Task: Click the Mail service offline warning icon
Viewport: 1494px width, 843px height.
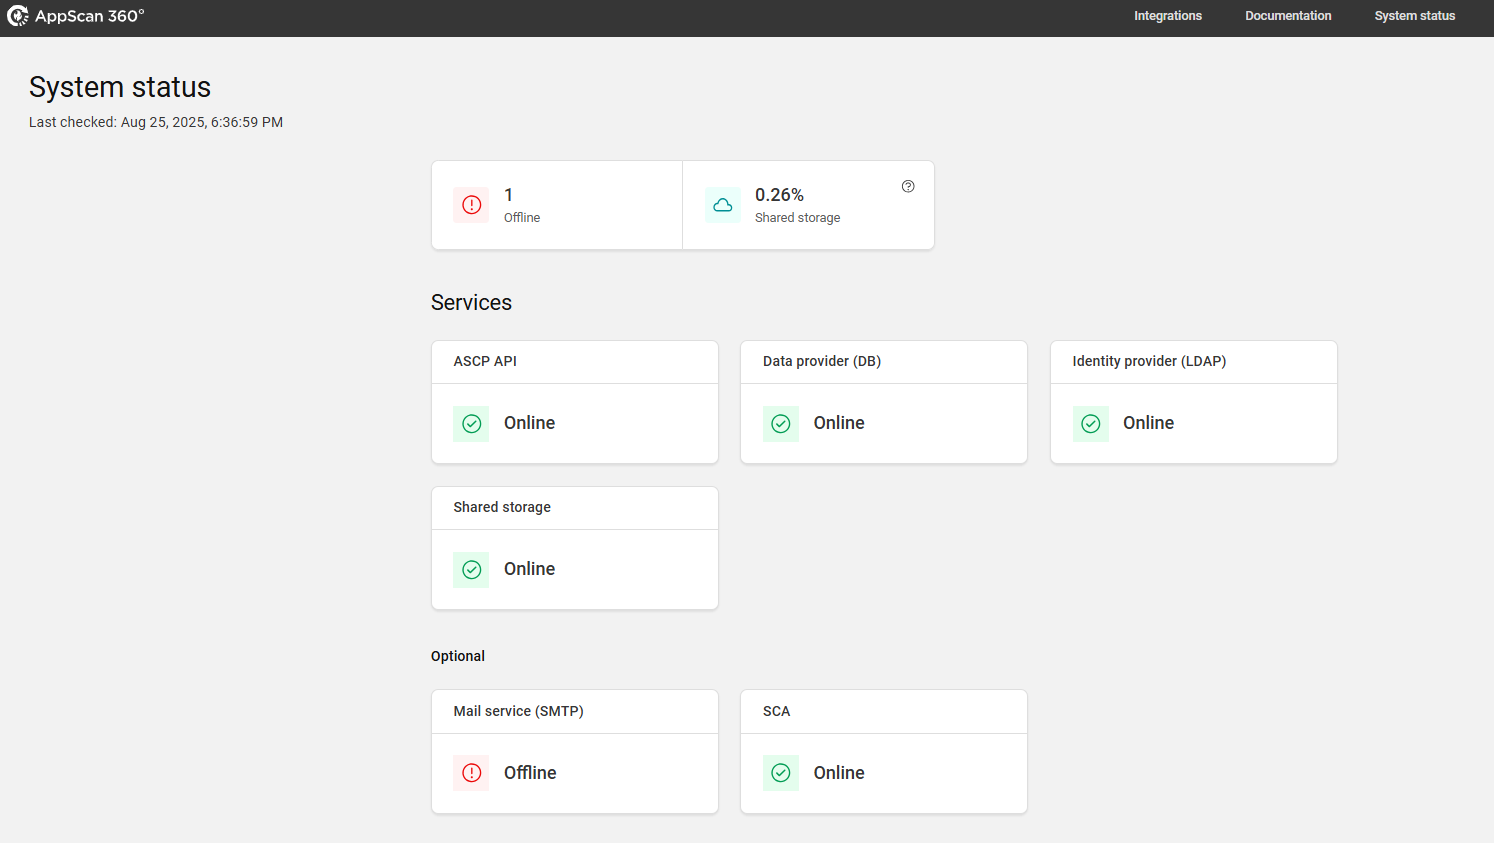Action: (x=472, y=773)
